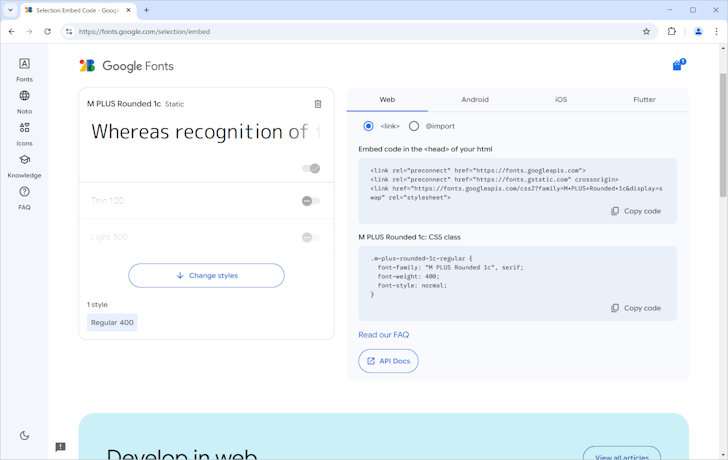
Task: Open a new browser tab
Action: (146, 10)
